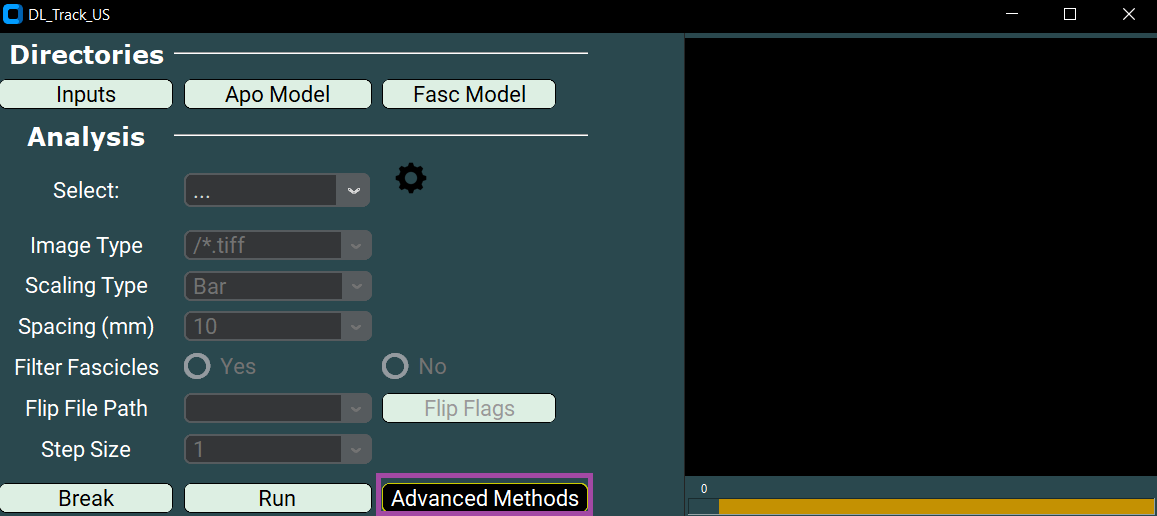Click the Inputs directory button
This screenshot has width=1157, height=516.
(86, 94)
